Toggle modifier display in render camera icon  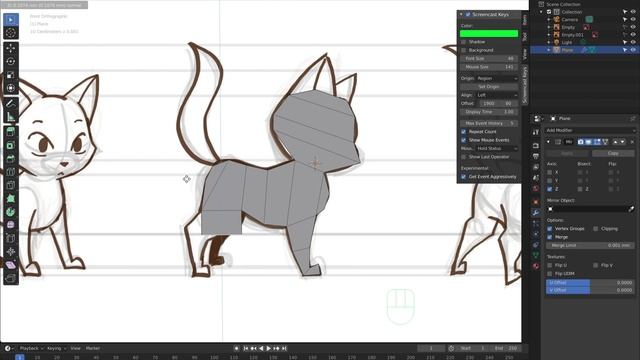point(580,142)
